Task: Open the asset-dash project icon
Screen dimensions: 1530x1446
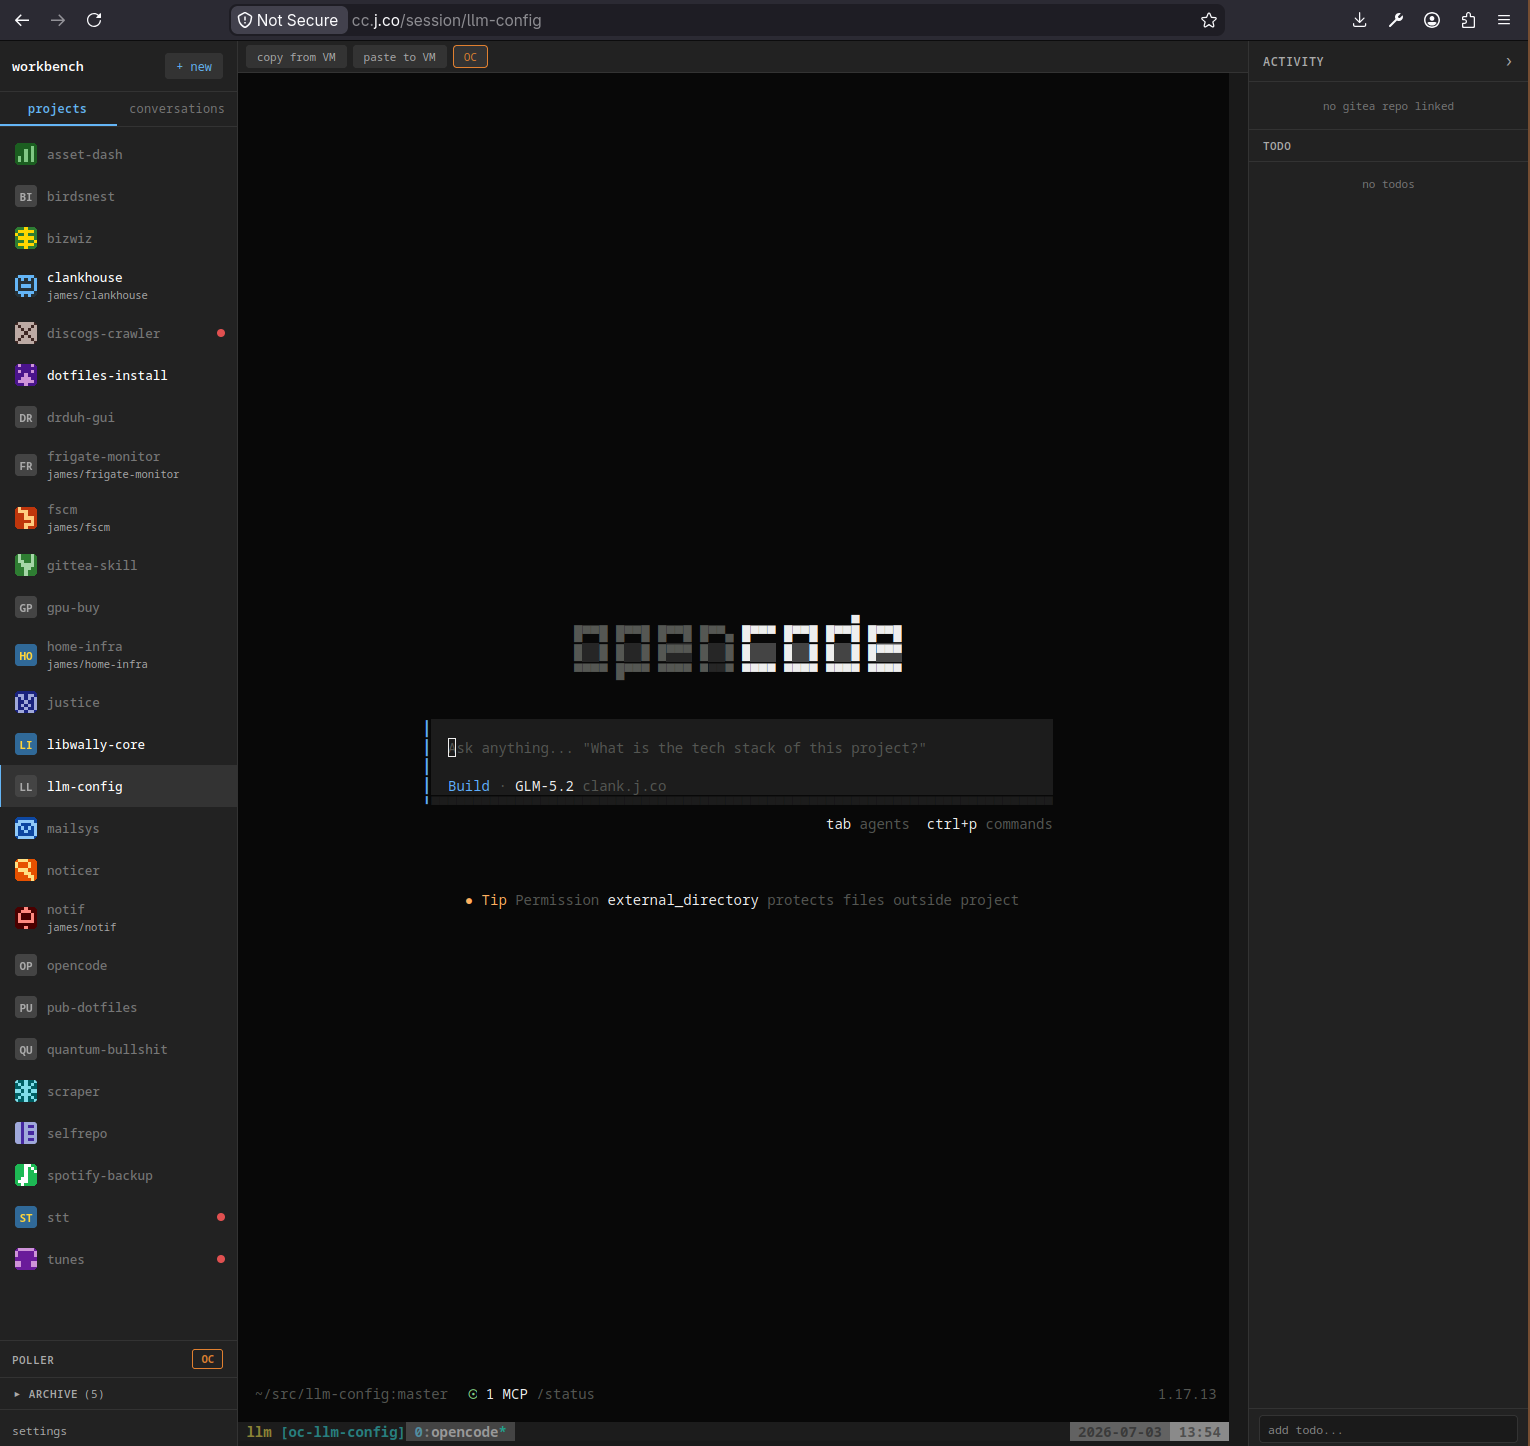Action: tap(26, 154)
